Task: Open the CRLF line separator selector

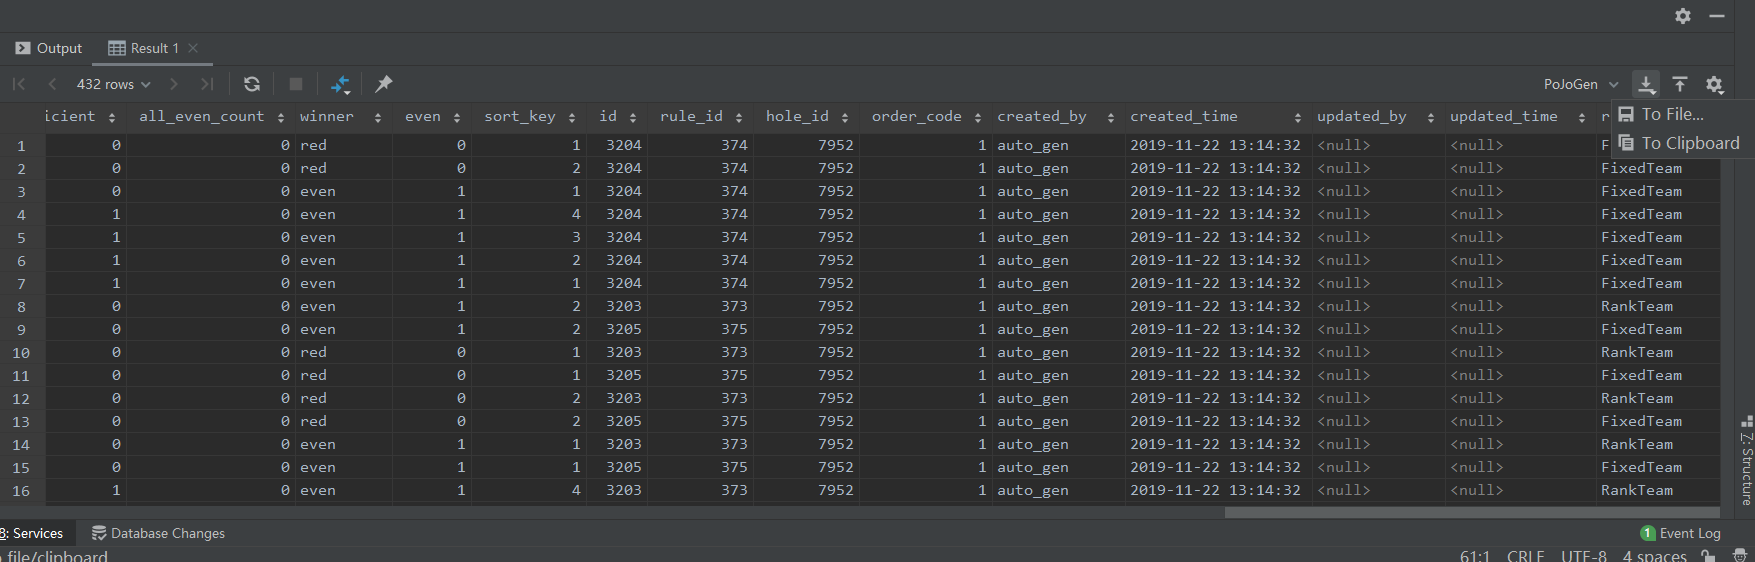Action: click(1525, 556)
